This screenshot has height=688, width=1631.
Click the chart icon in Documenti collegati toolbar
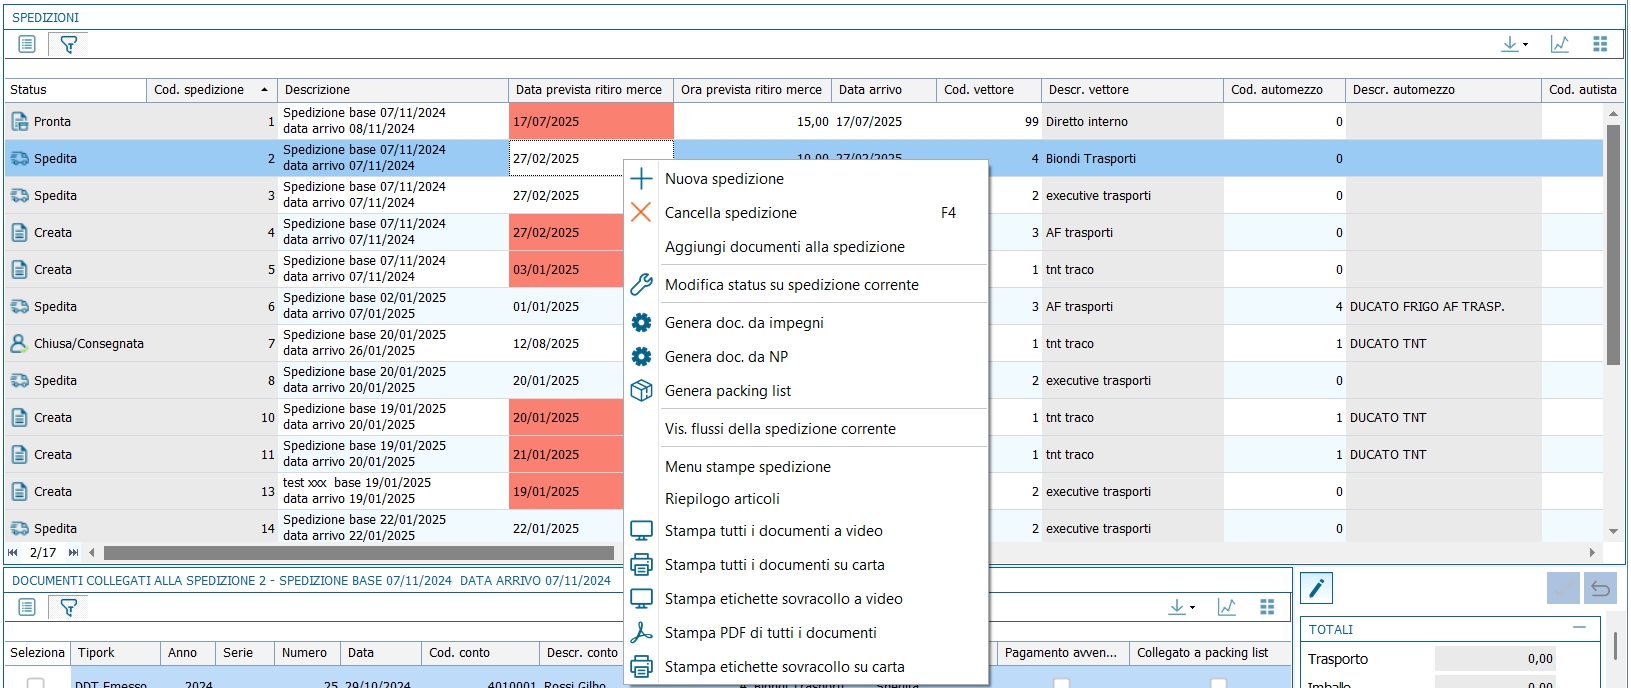coord(1226,607)
